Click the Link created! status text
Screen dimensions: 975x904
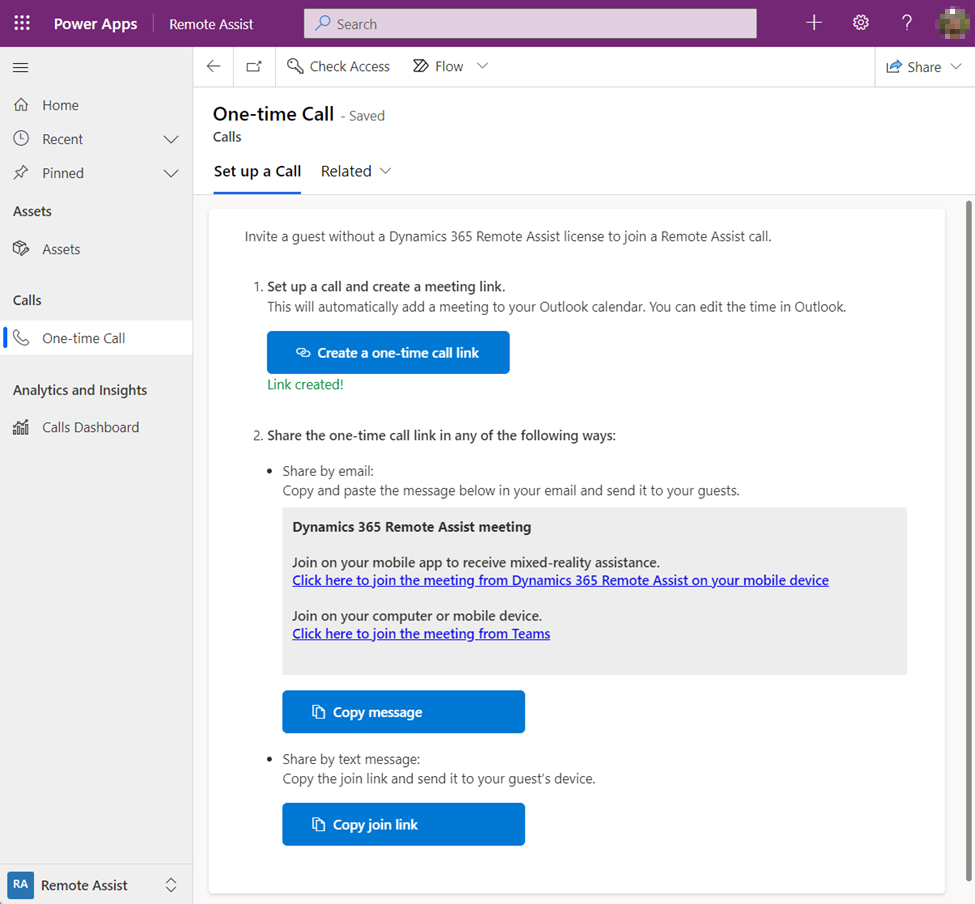[305, 384]
